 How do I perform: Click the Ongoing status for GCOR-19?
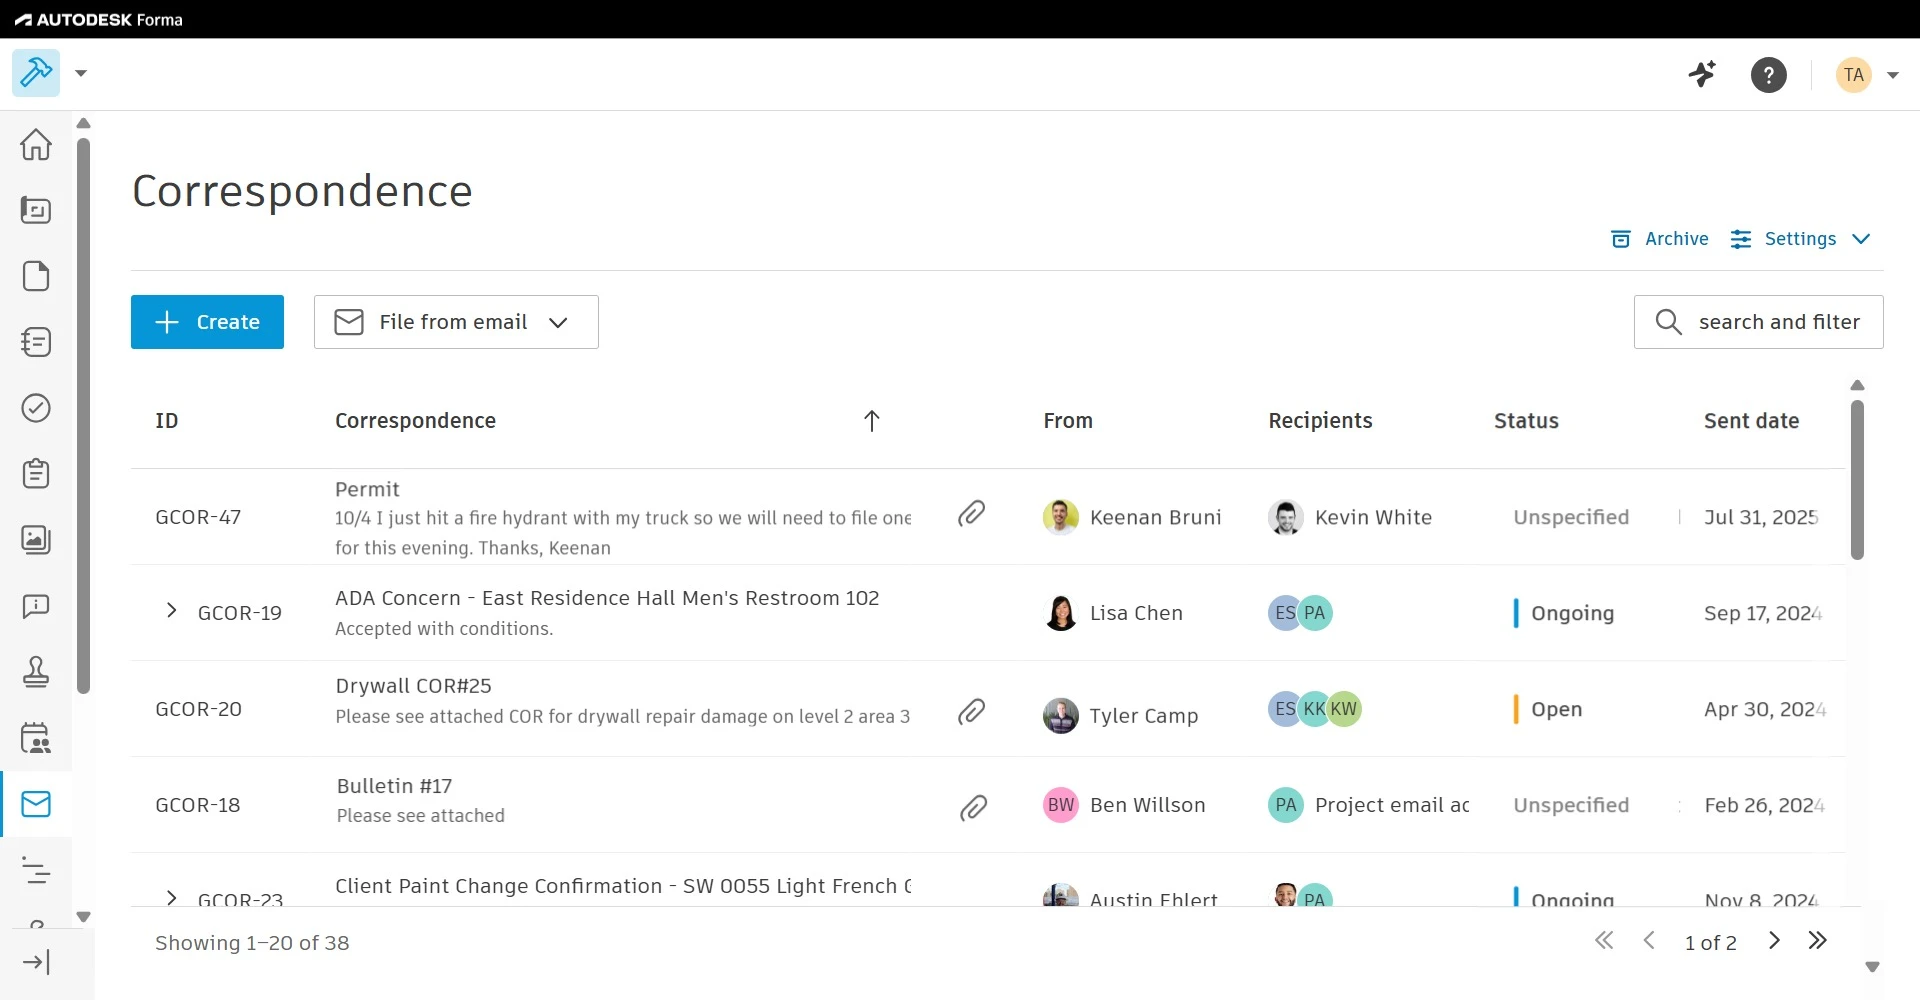pyautogui.click(x=1564, y=613)
